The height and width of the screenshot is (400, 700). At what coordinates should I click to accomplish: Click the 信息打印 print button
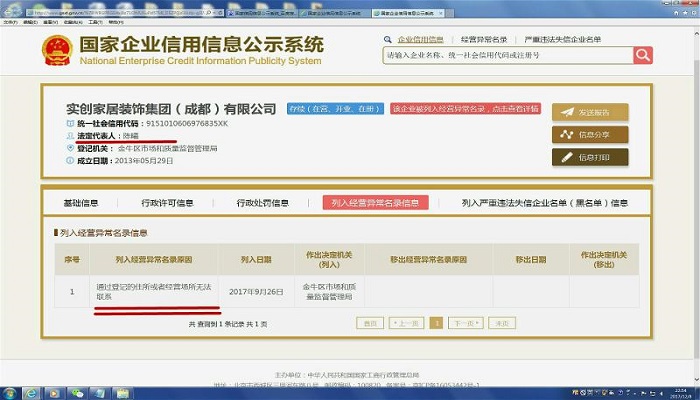[x=590, y=157]
